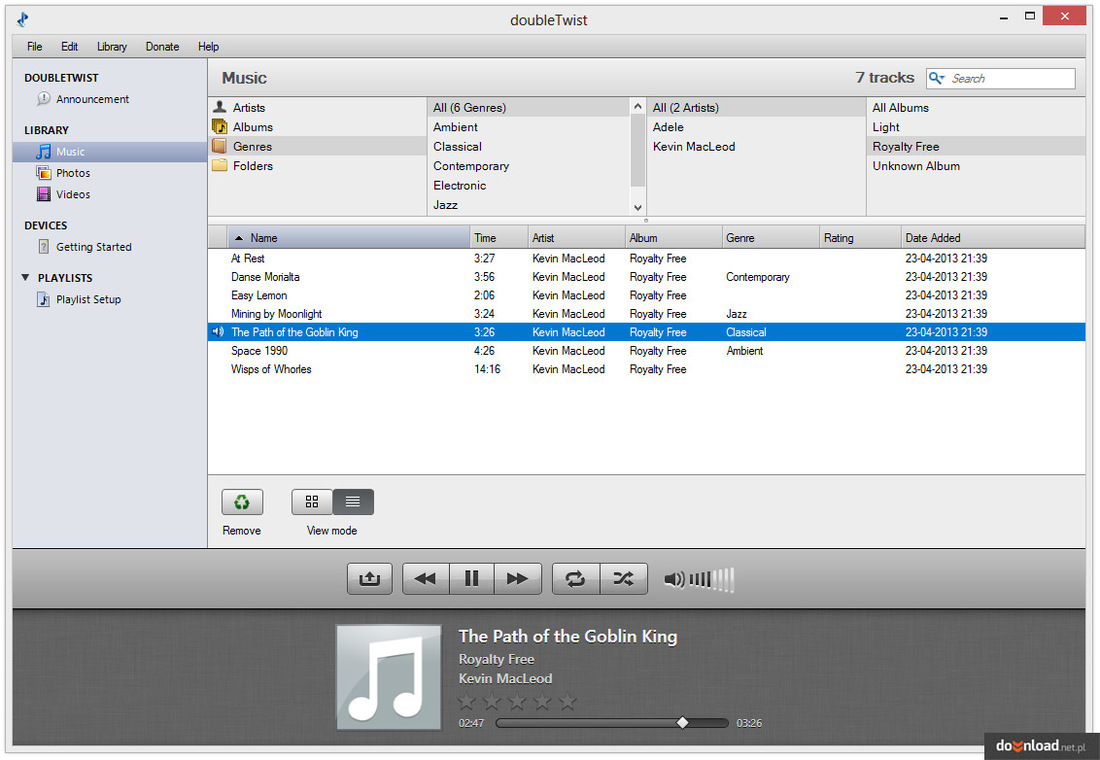Sort tracks by Time column
This screenshot has width=1100, height=760.
point(499,238)
